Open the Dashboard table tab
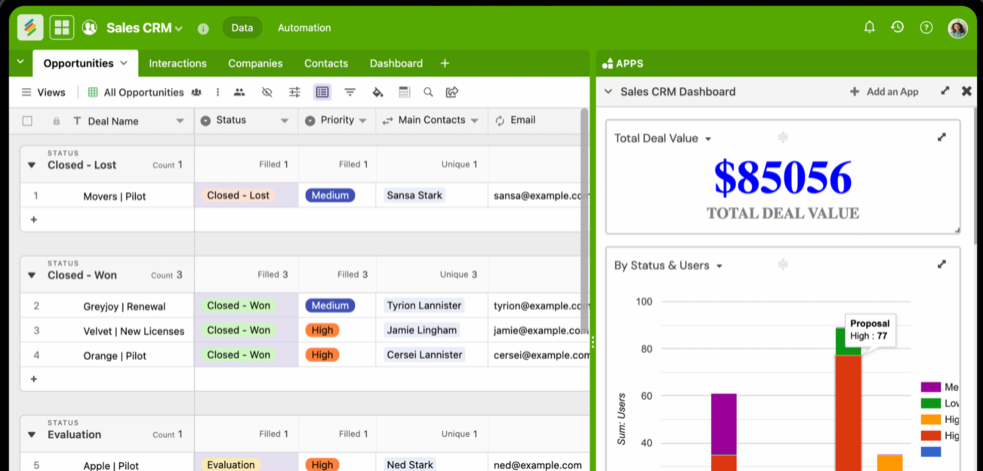 (x=396, y=63)
